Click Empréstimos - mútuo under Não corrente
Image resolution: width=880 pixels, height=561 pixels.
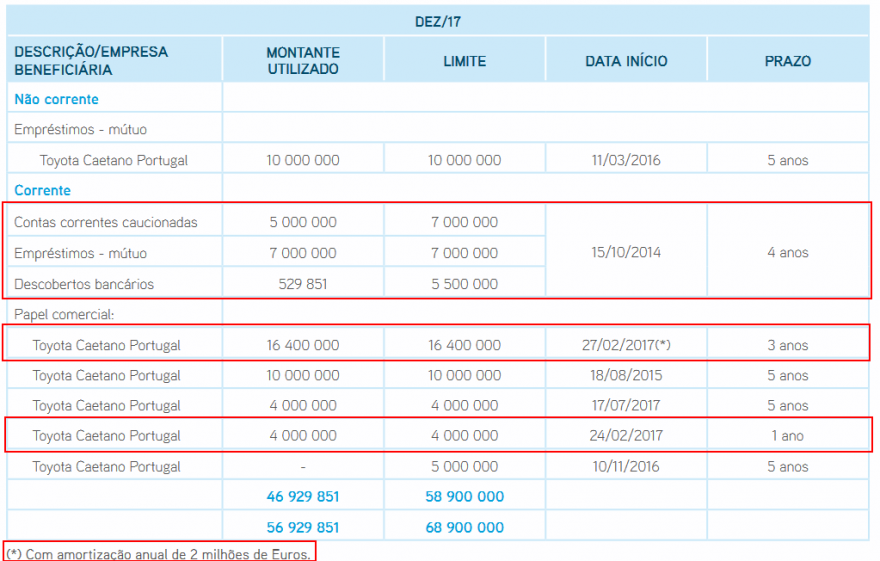tap(80, 130)
